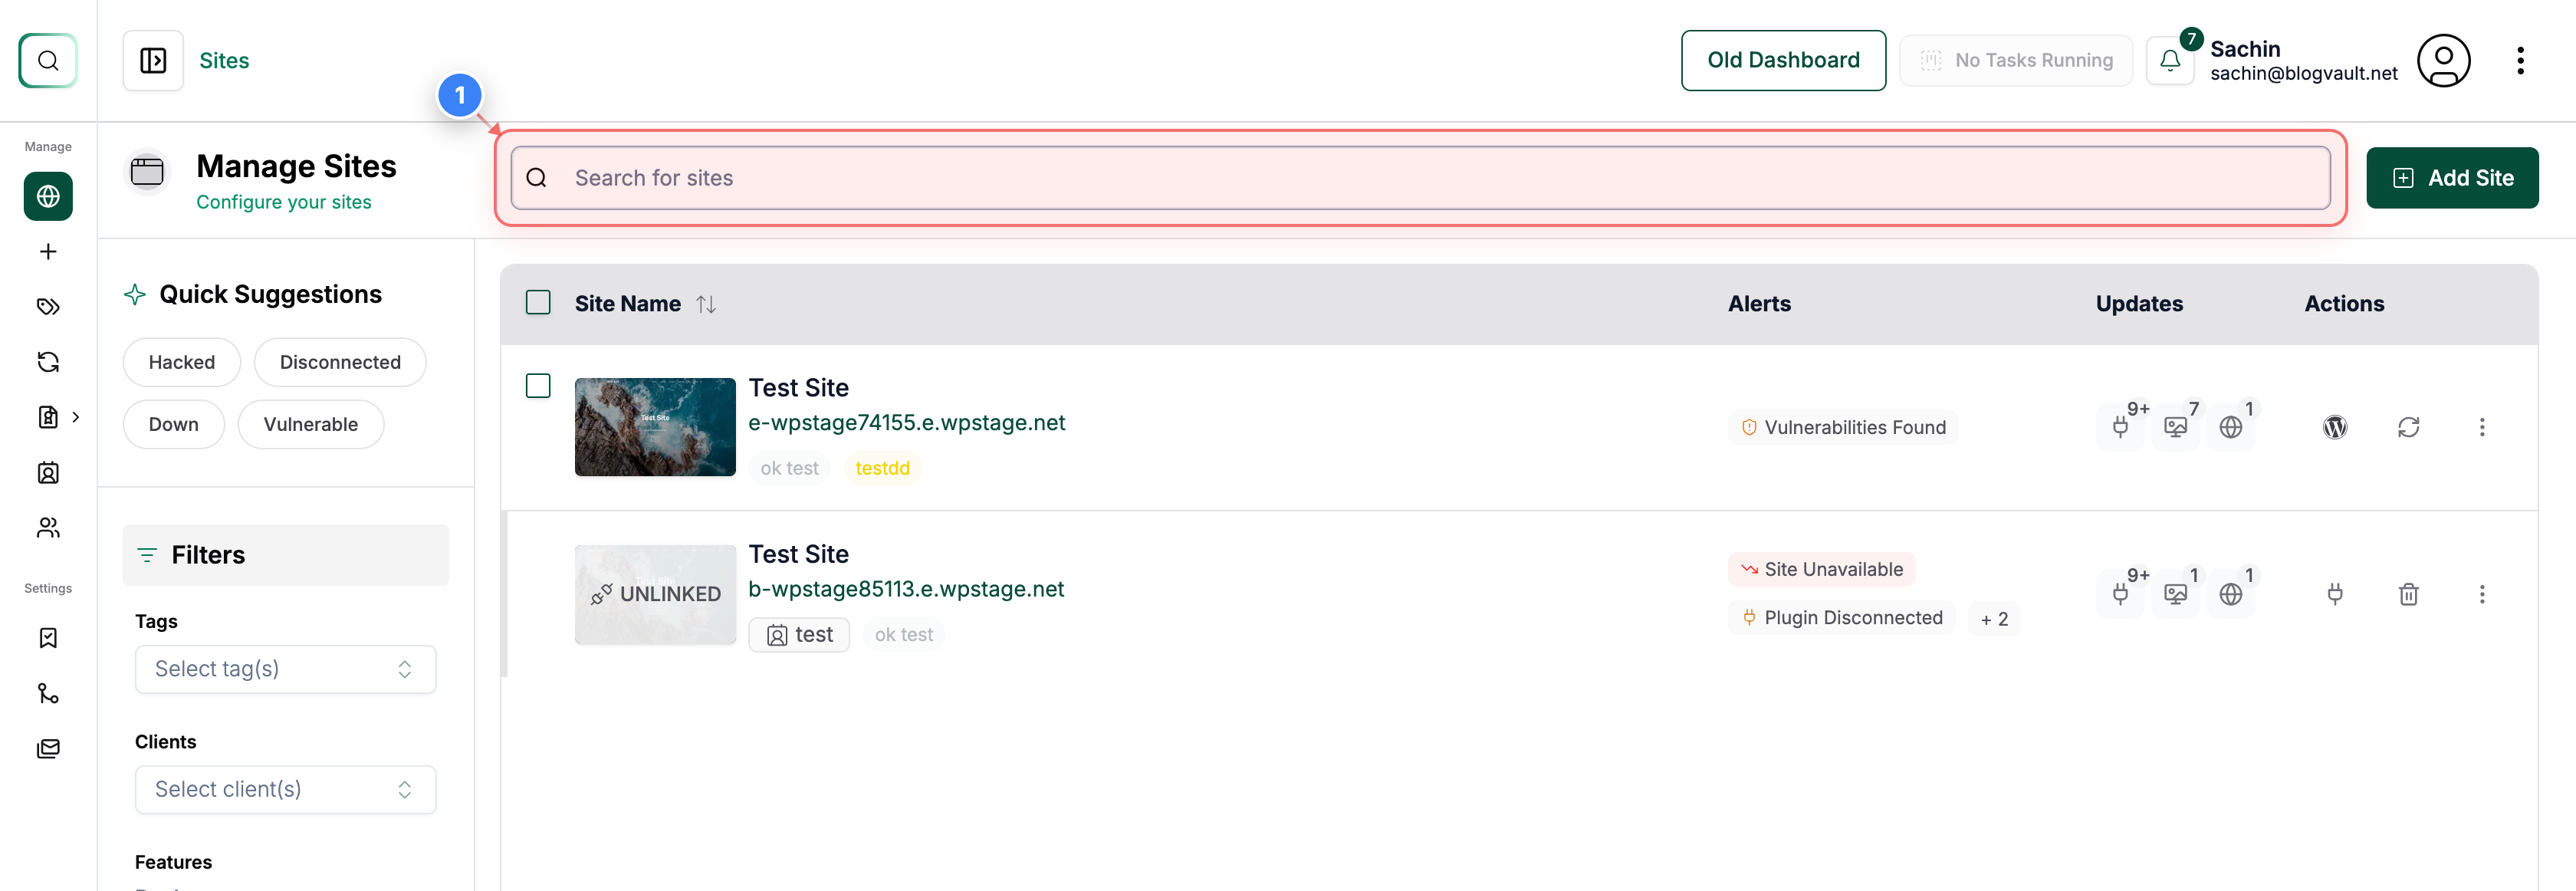Viewport: 2576px width, 891px height.
Task: Open the top-right three-dot overflow menu
Action: pyautogui.click(x=2521, y=60)
